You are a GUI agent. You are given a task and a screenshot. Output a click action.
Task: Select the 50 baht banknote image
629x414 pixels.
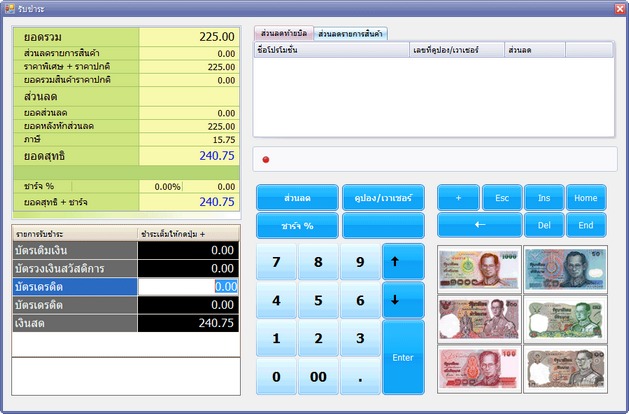coord(564,268)
